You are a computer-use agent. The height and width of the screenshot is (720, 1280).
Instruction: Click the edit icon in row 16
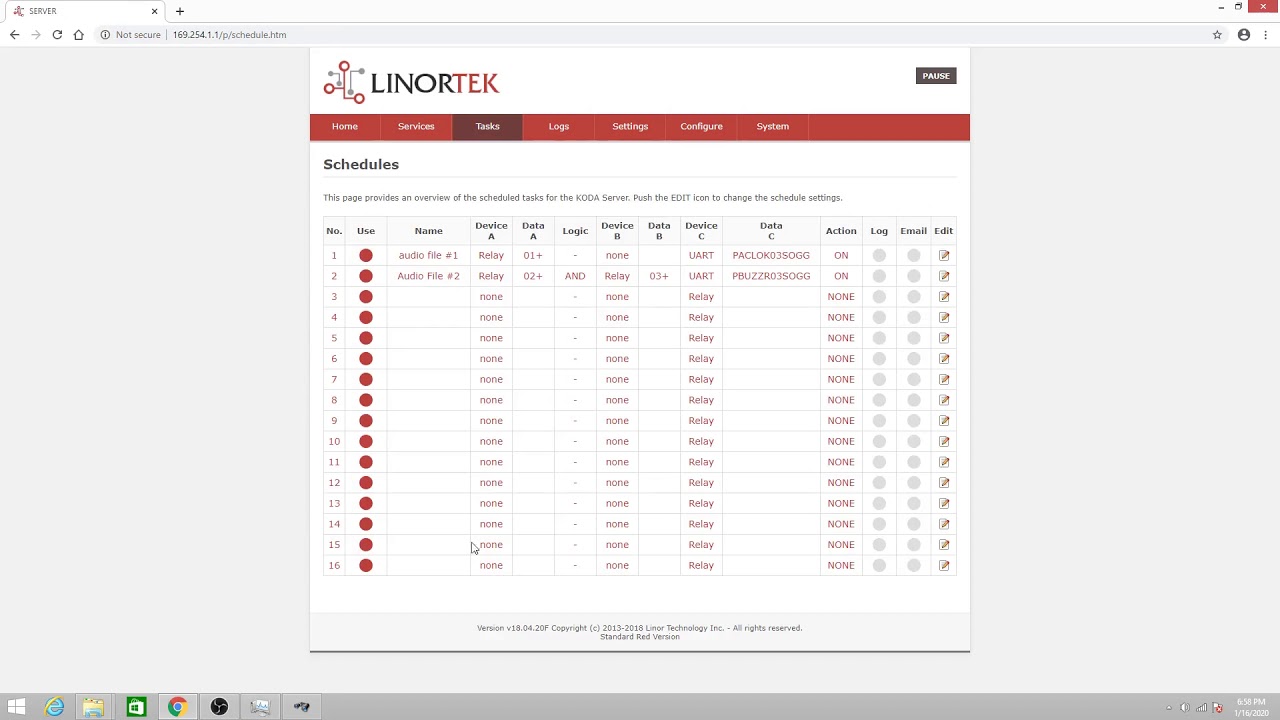(944, 565)
